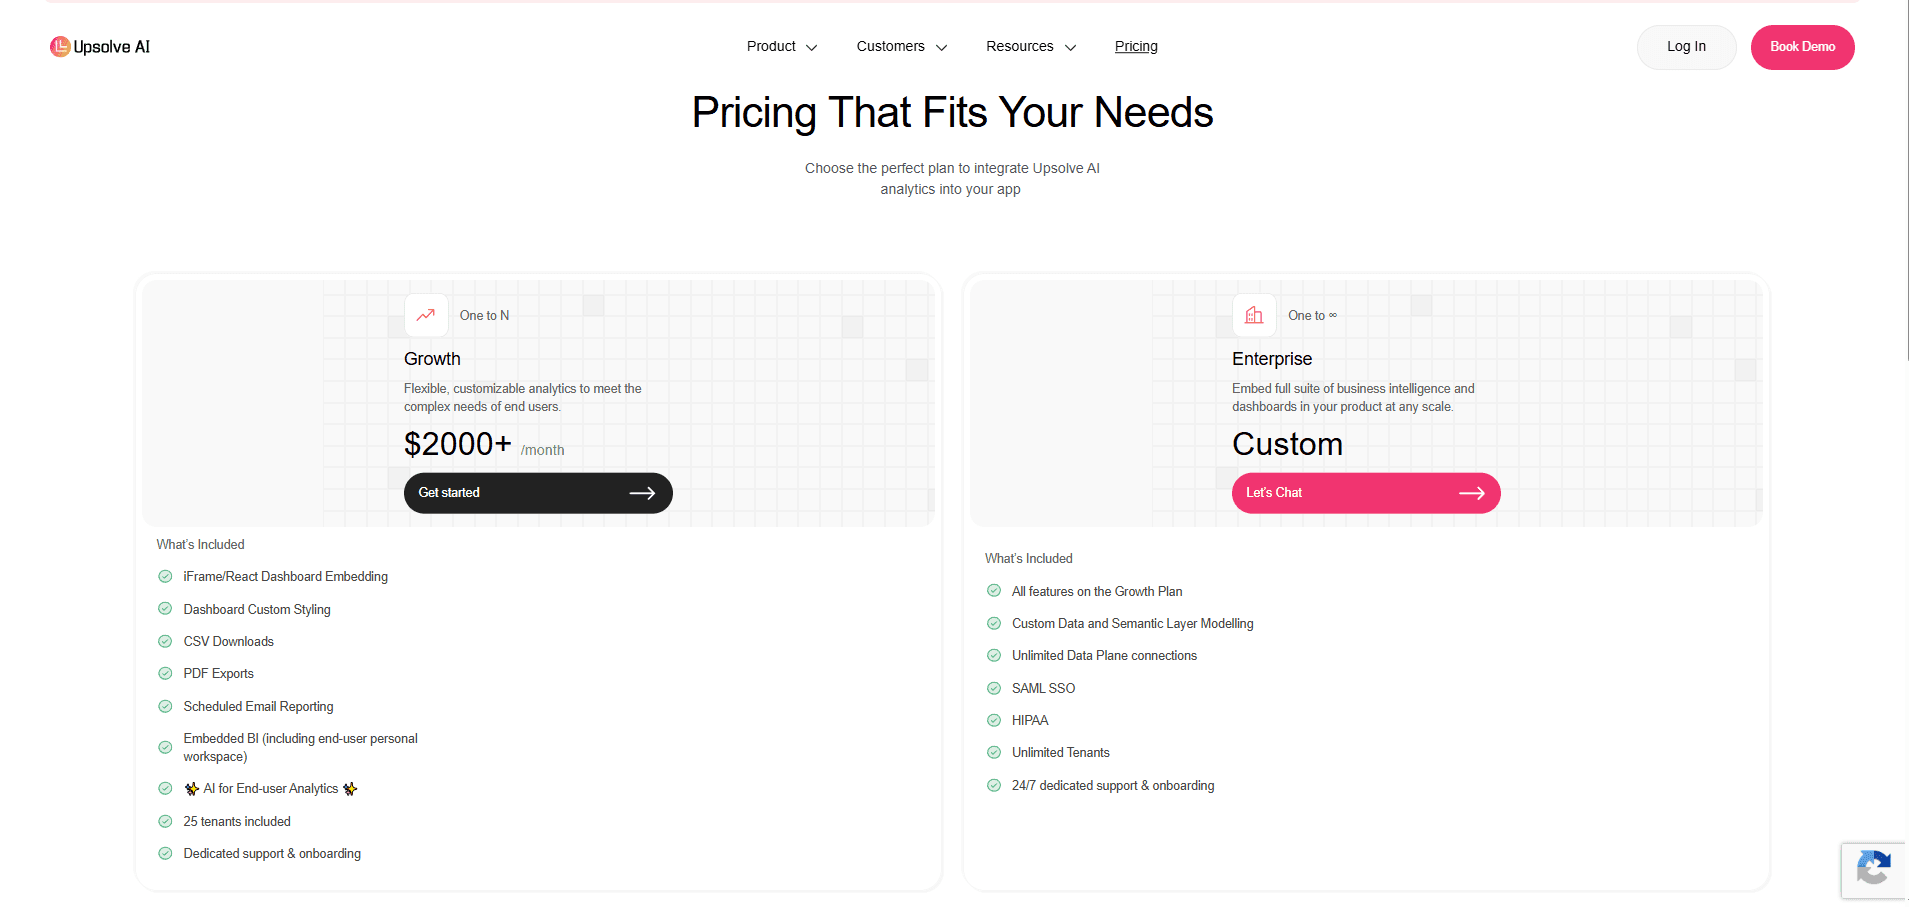Select the Growth plan trend-arrow icon
This screenshot has height=907, width=1909.
[426, 315]
